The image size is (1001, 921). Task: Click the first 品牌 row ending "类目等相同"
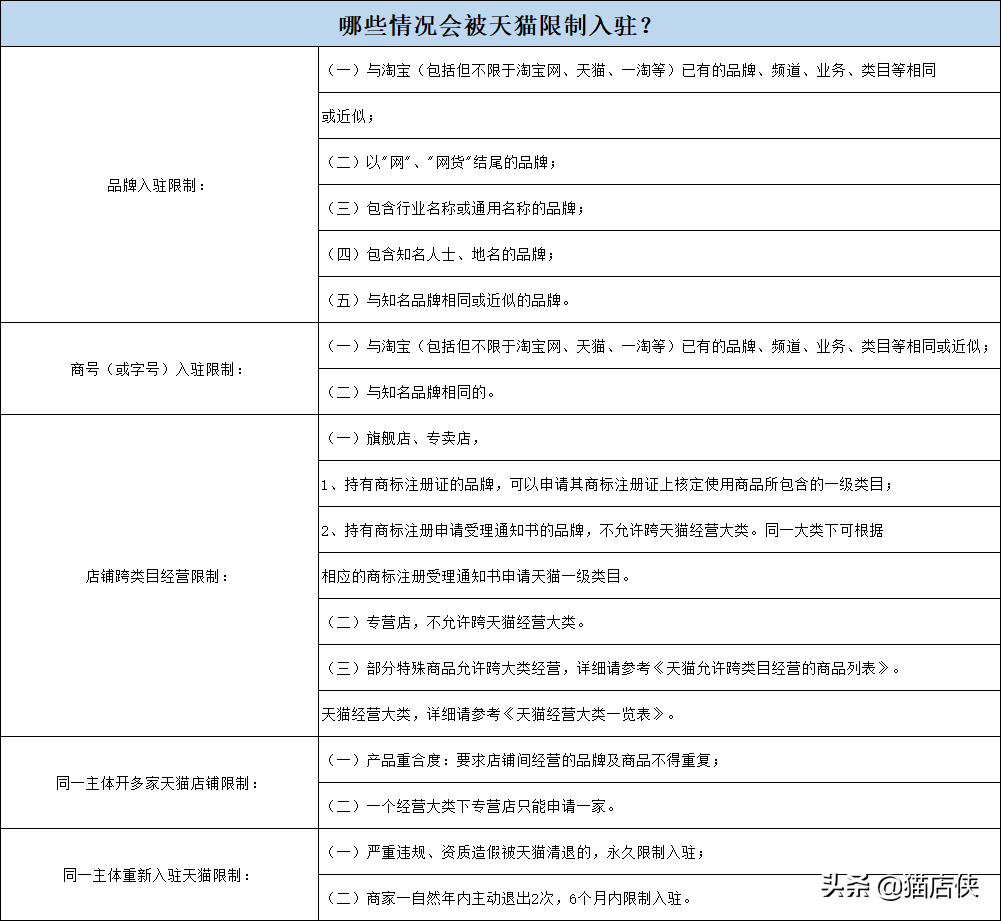click(x=659, y=70)
